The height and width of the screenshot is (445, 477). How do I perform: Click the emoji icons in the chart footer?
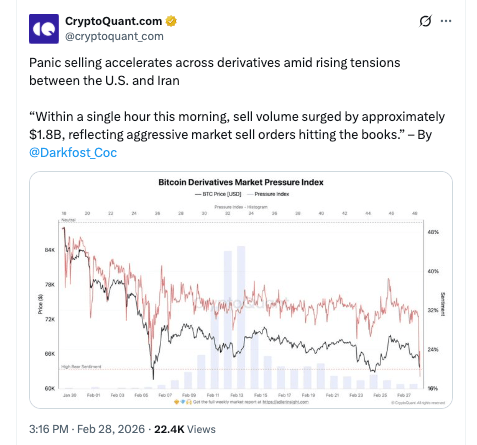click(x=183, y=402)
